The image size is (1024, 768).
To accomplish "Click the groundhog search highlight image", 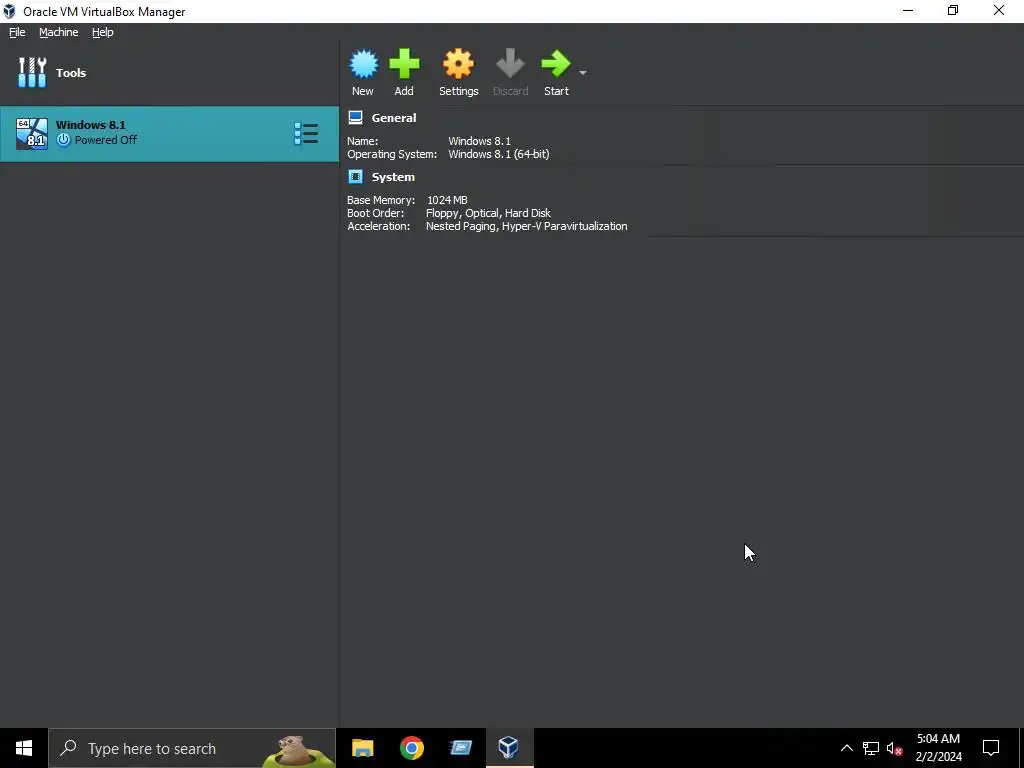I will click(296, 750).
